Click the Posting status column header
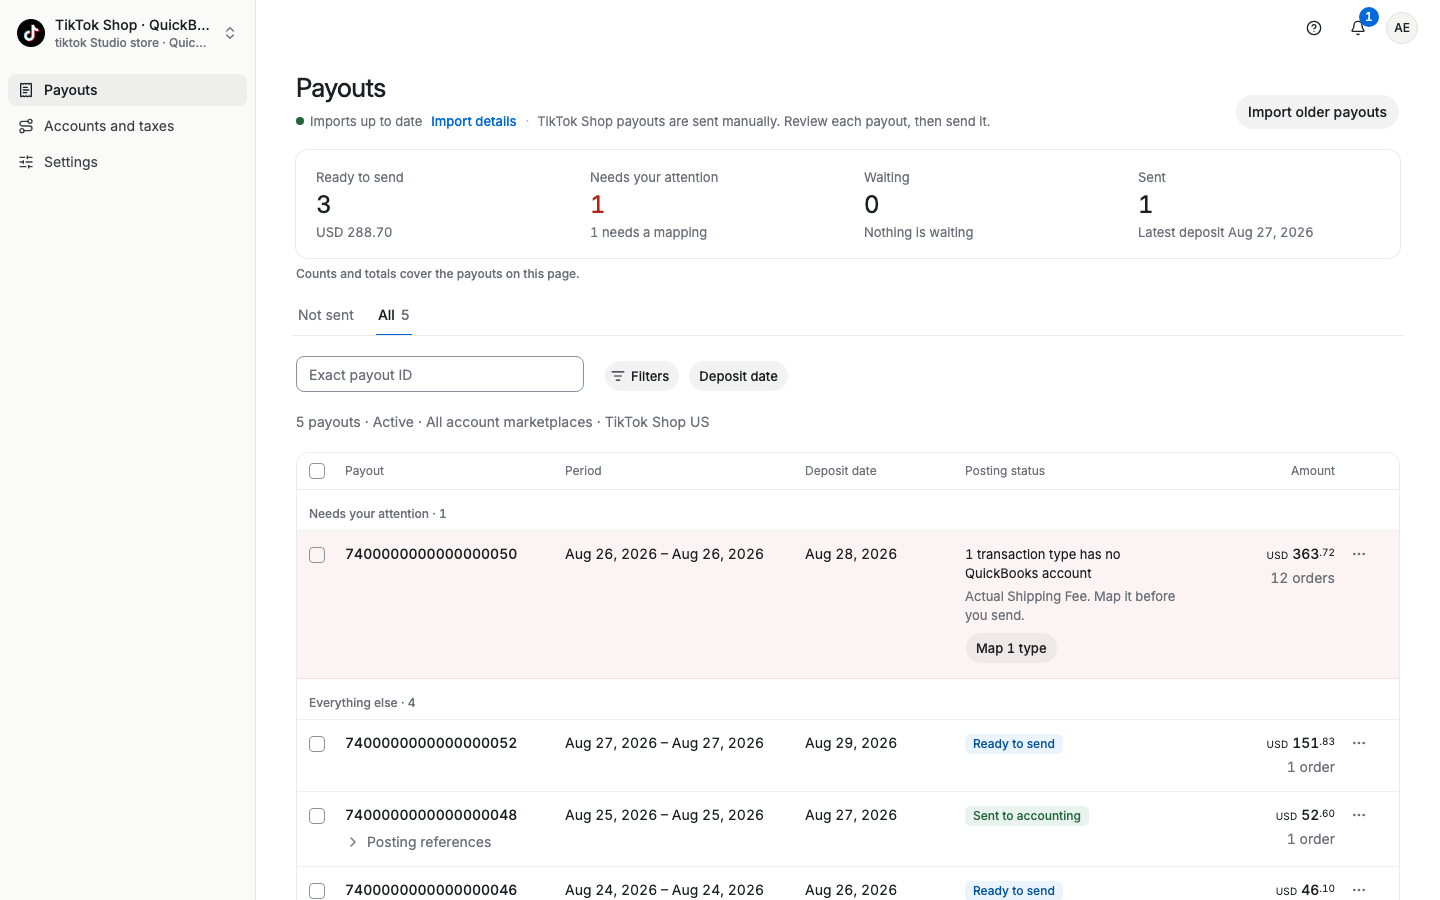 point(1005,471)
